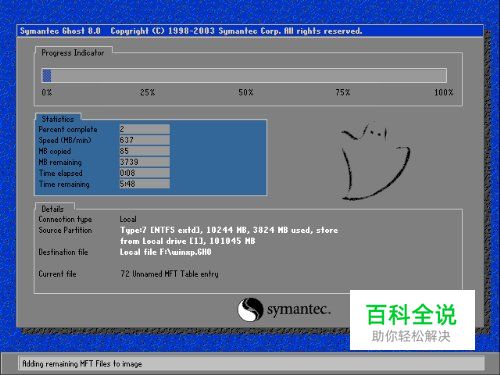Screen dimensions: 500x375
Task: Click the status bar message about MFT files
Action: (82, 364)
